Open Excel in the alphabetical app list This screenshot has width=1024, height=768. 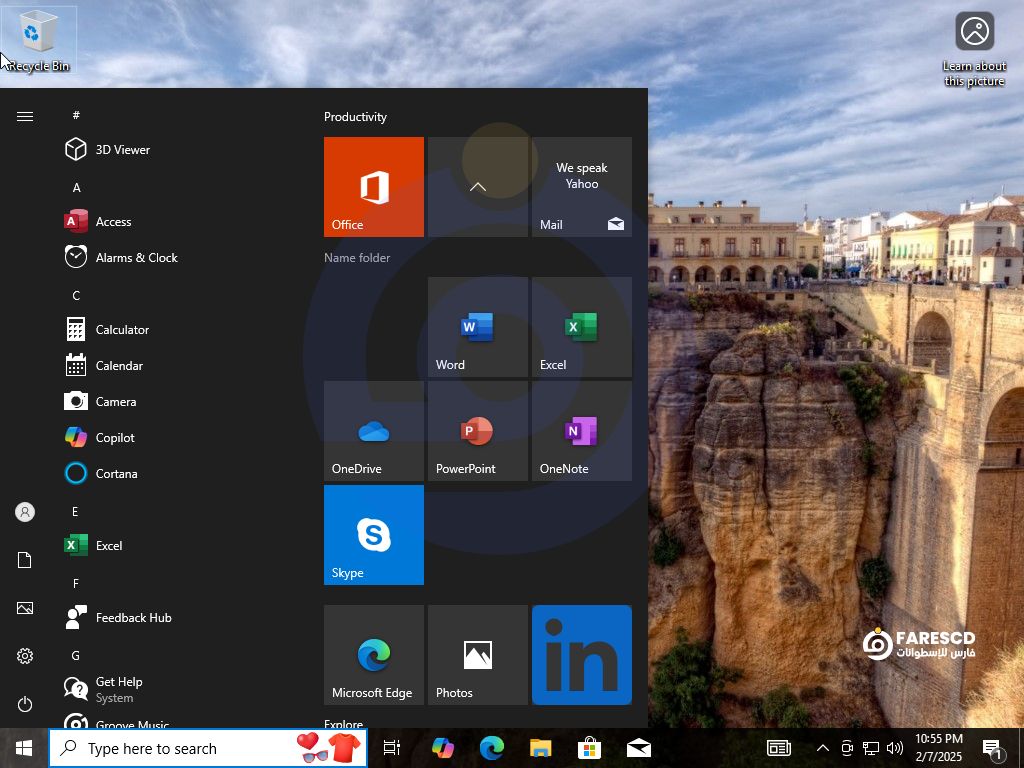pyautogui.click(x=176, y=545)
